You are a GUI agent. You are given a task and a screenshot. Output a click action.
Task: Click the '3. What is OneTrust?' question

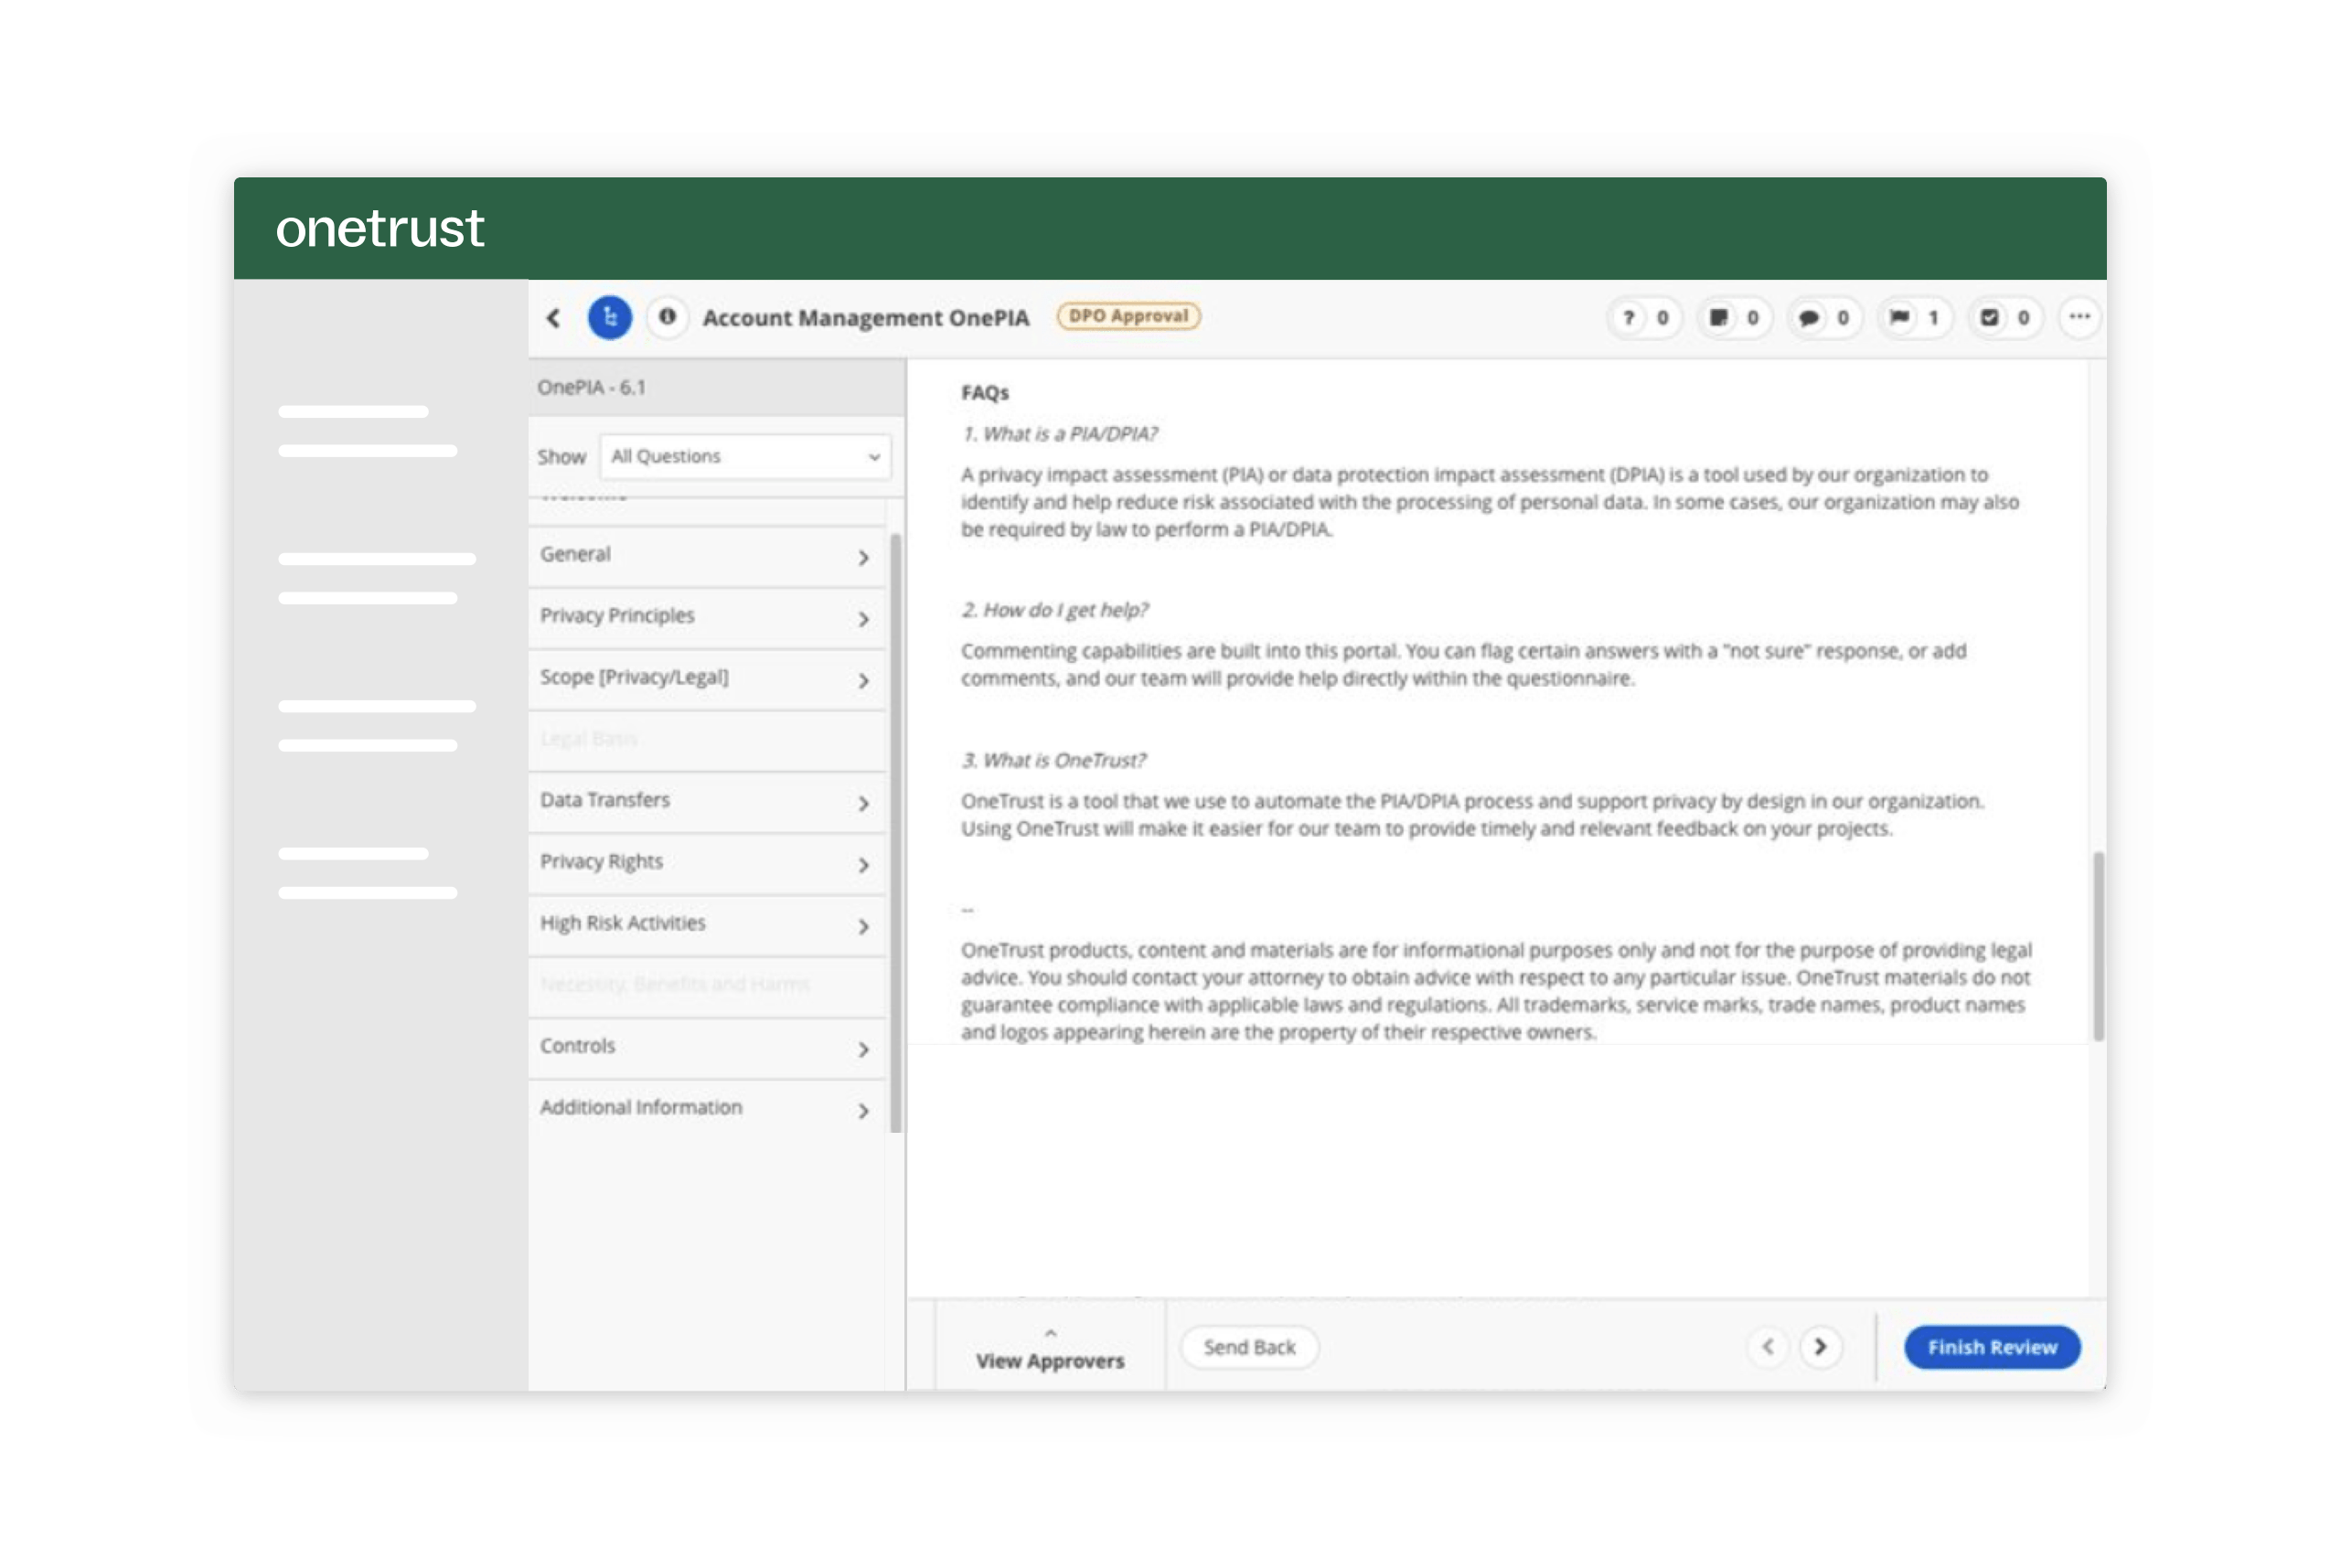(1053, 760)
